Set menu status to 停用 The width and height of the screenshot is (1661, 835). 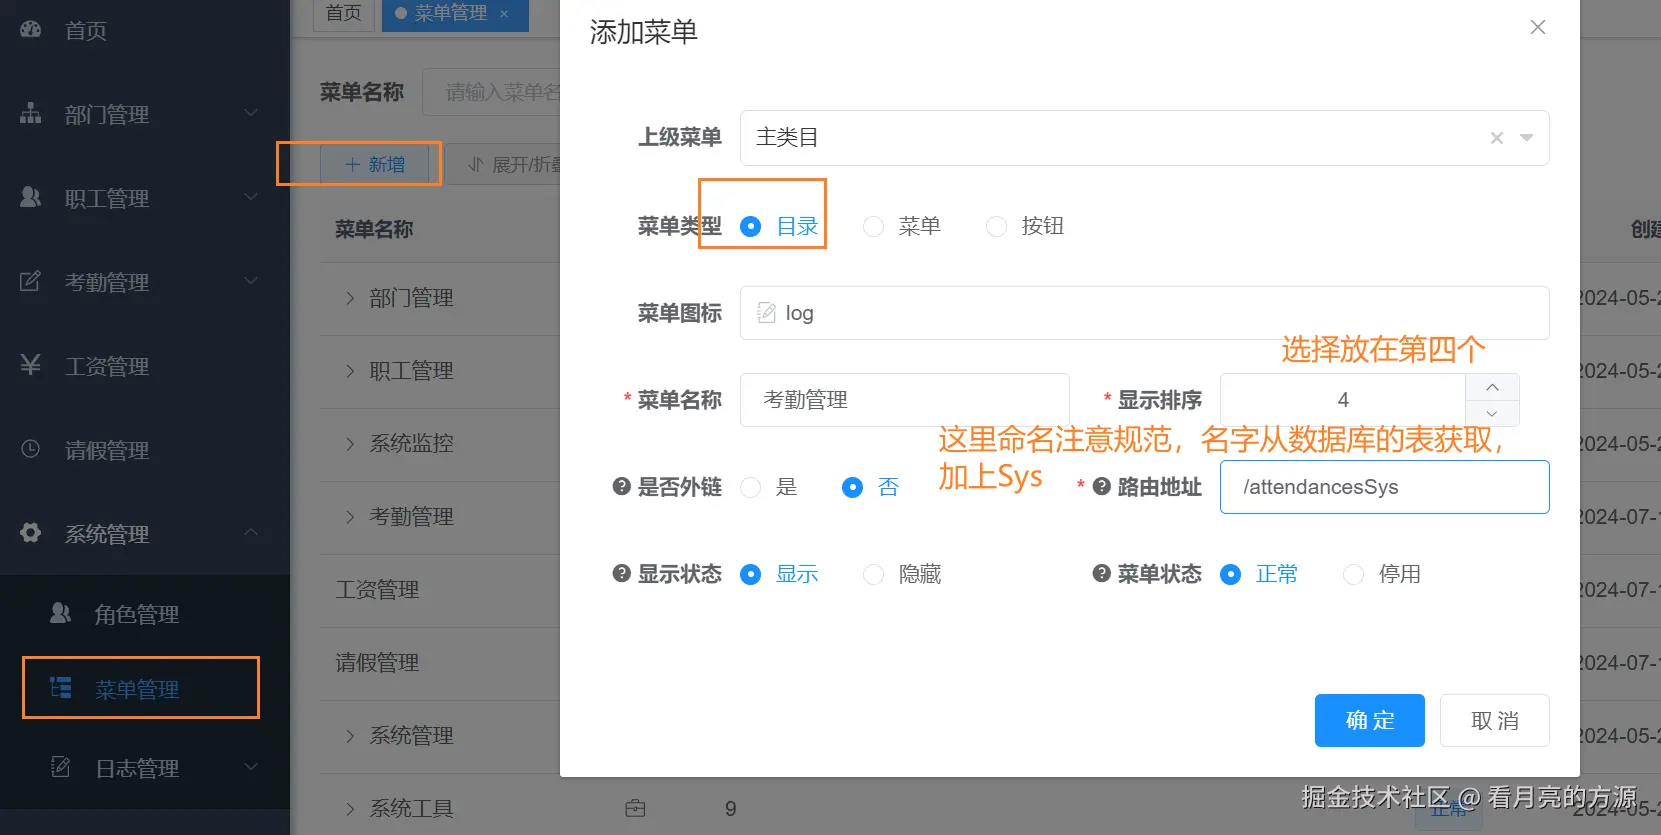(x=1354, y=574)
